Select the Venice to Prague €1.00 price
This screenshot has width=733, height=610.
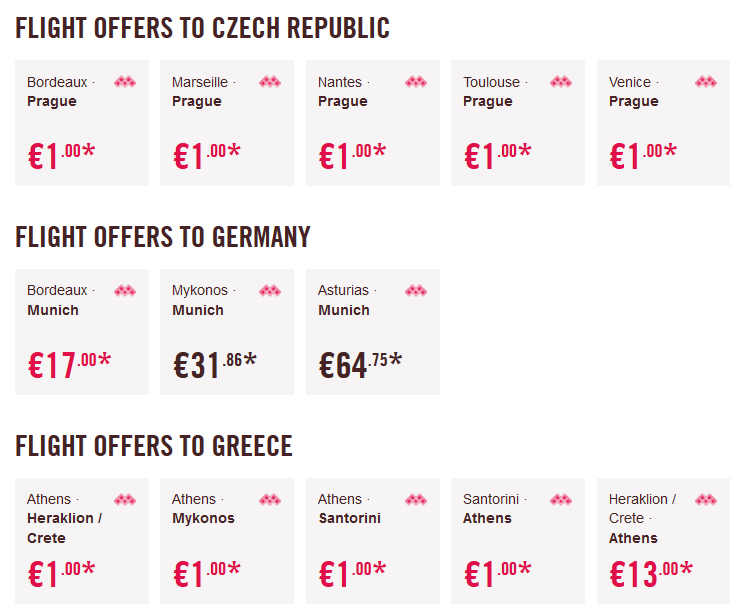point(643,156)
